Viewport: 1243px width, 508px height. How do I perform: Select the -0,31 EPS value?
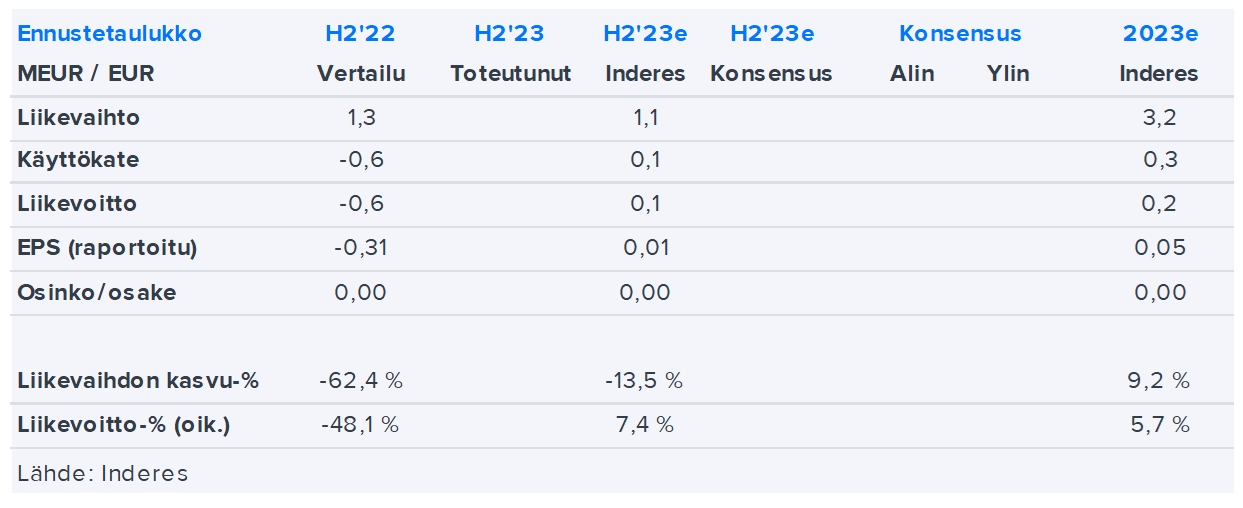[360, 248]
